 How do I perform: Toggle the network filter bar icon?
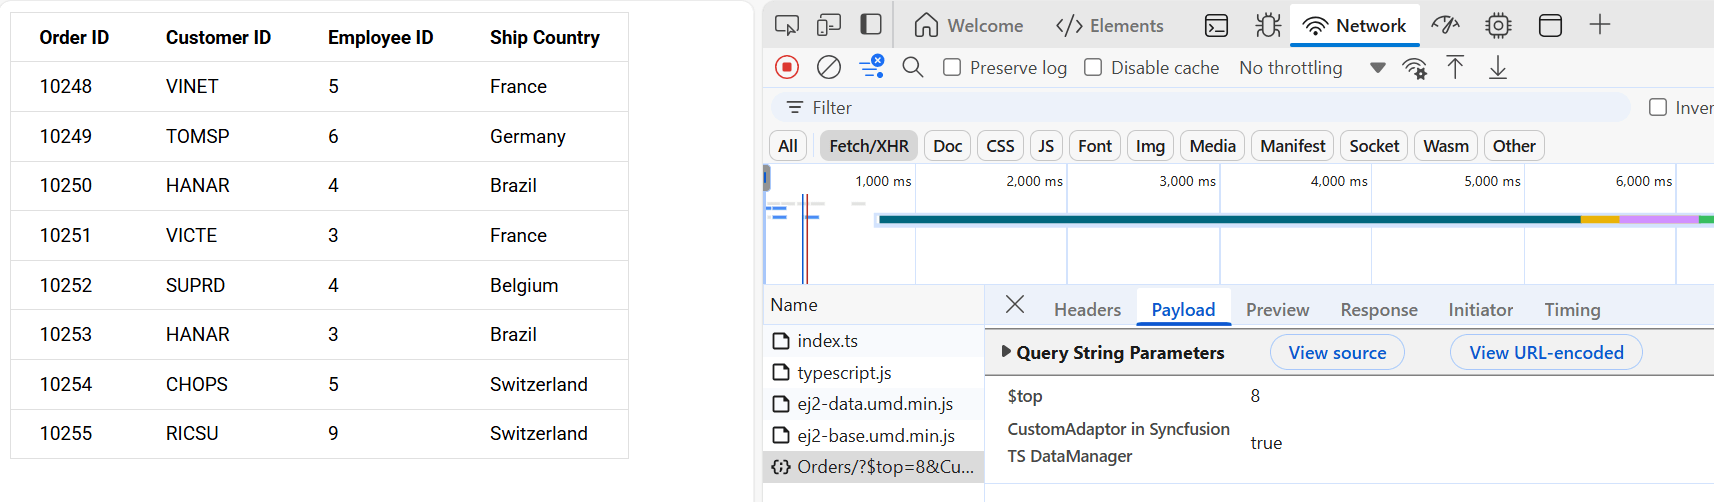871,67
